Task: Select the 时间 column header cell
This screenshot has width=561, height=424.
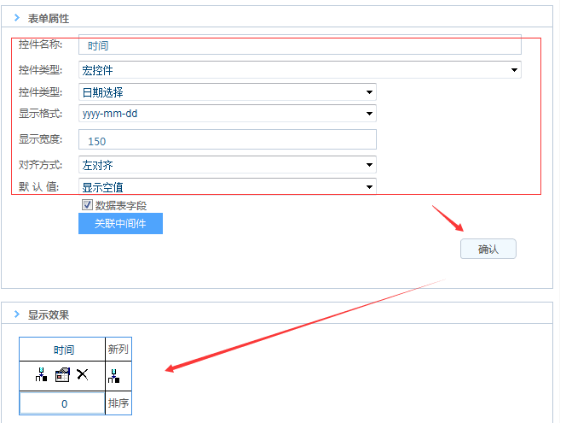Action: (62, 349)
